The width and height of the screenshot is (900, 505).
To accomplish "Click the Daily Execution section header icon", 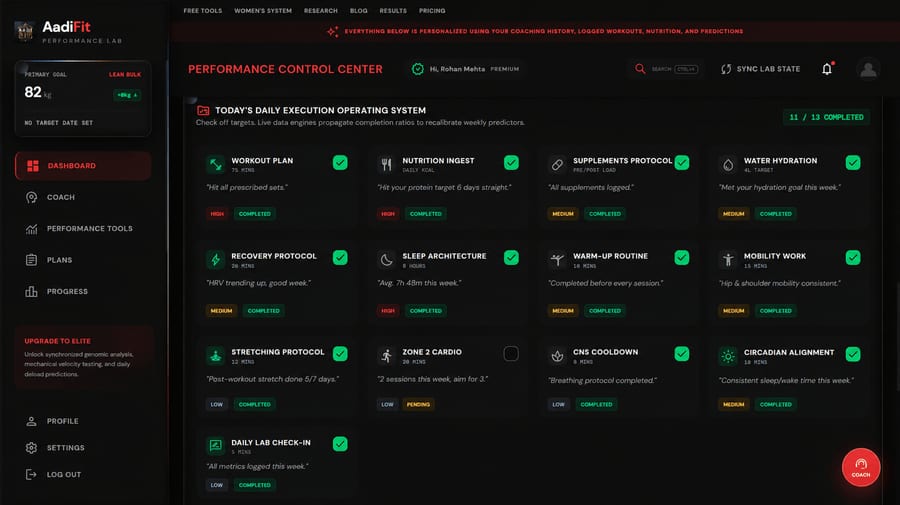I will 203,110.
